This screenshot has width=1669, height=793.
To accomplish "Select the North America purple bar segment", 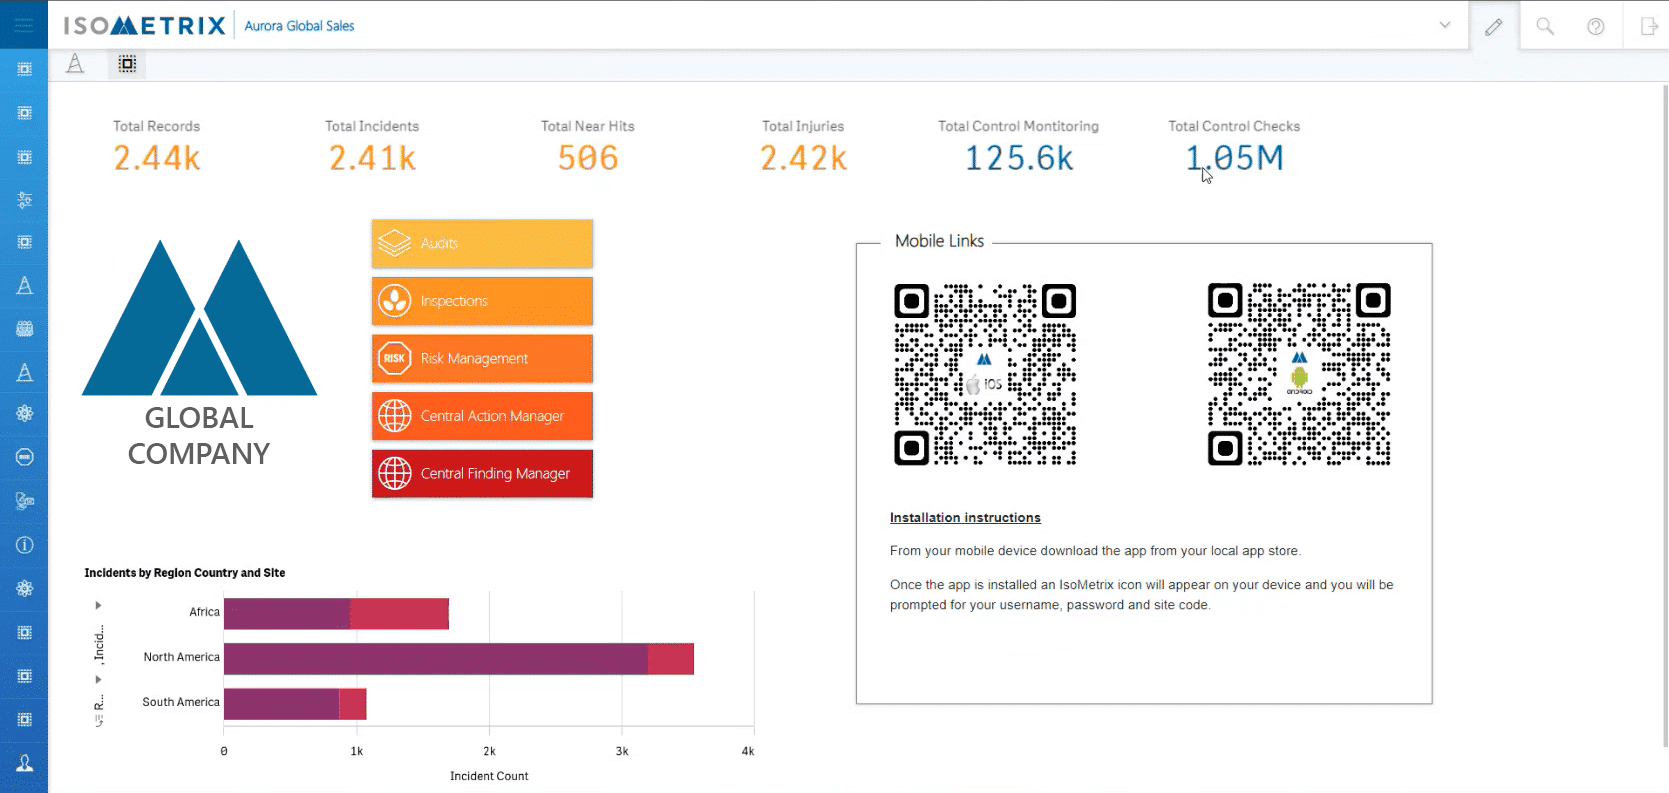I will coord(436,659).
